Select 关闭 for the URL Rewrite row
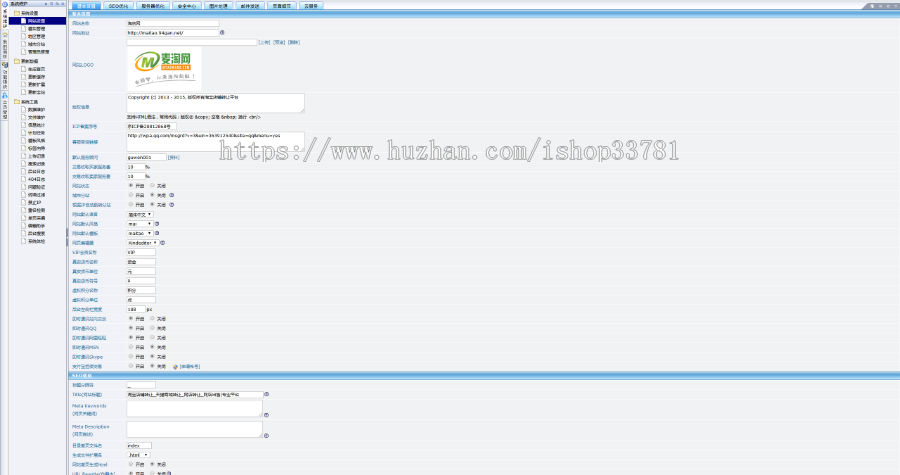 pyautogui.click(x=152, y=473)
